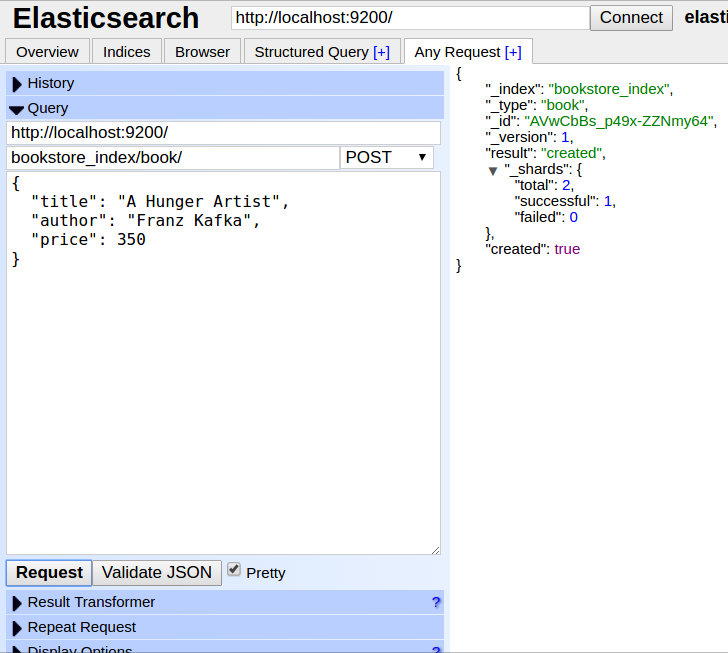Screen dimensions: 728x653
Task: Collapse the _shards node in the response
Action: pos(493,170)
